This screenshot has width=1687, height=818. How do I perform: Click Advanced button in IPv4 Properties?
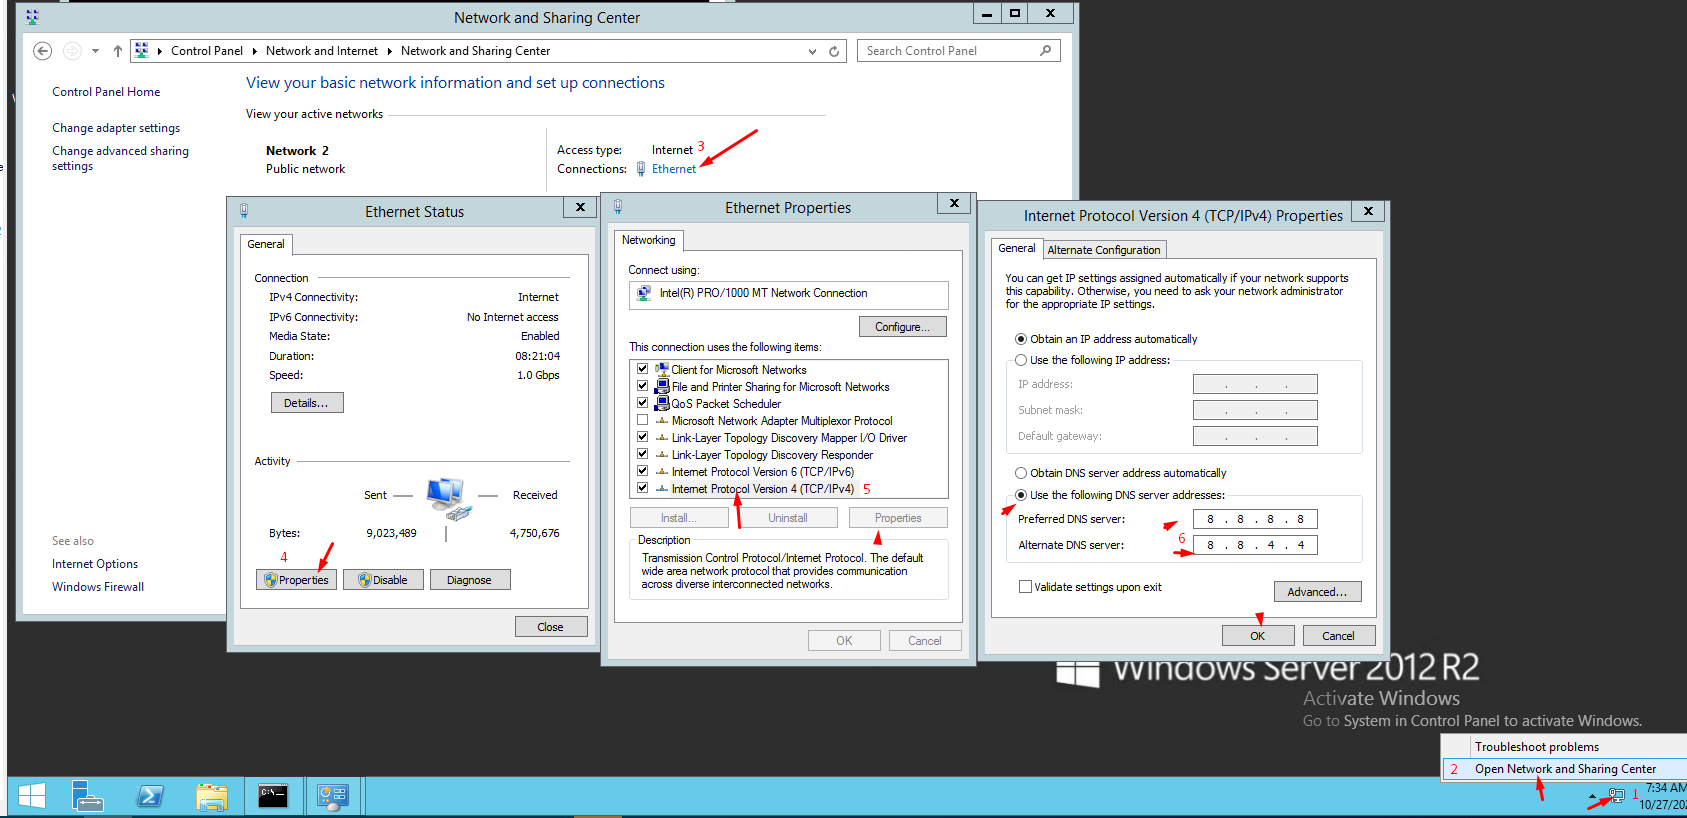(x=1317, y=592)
